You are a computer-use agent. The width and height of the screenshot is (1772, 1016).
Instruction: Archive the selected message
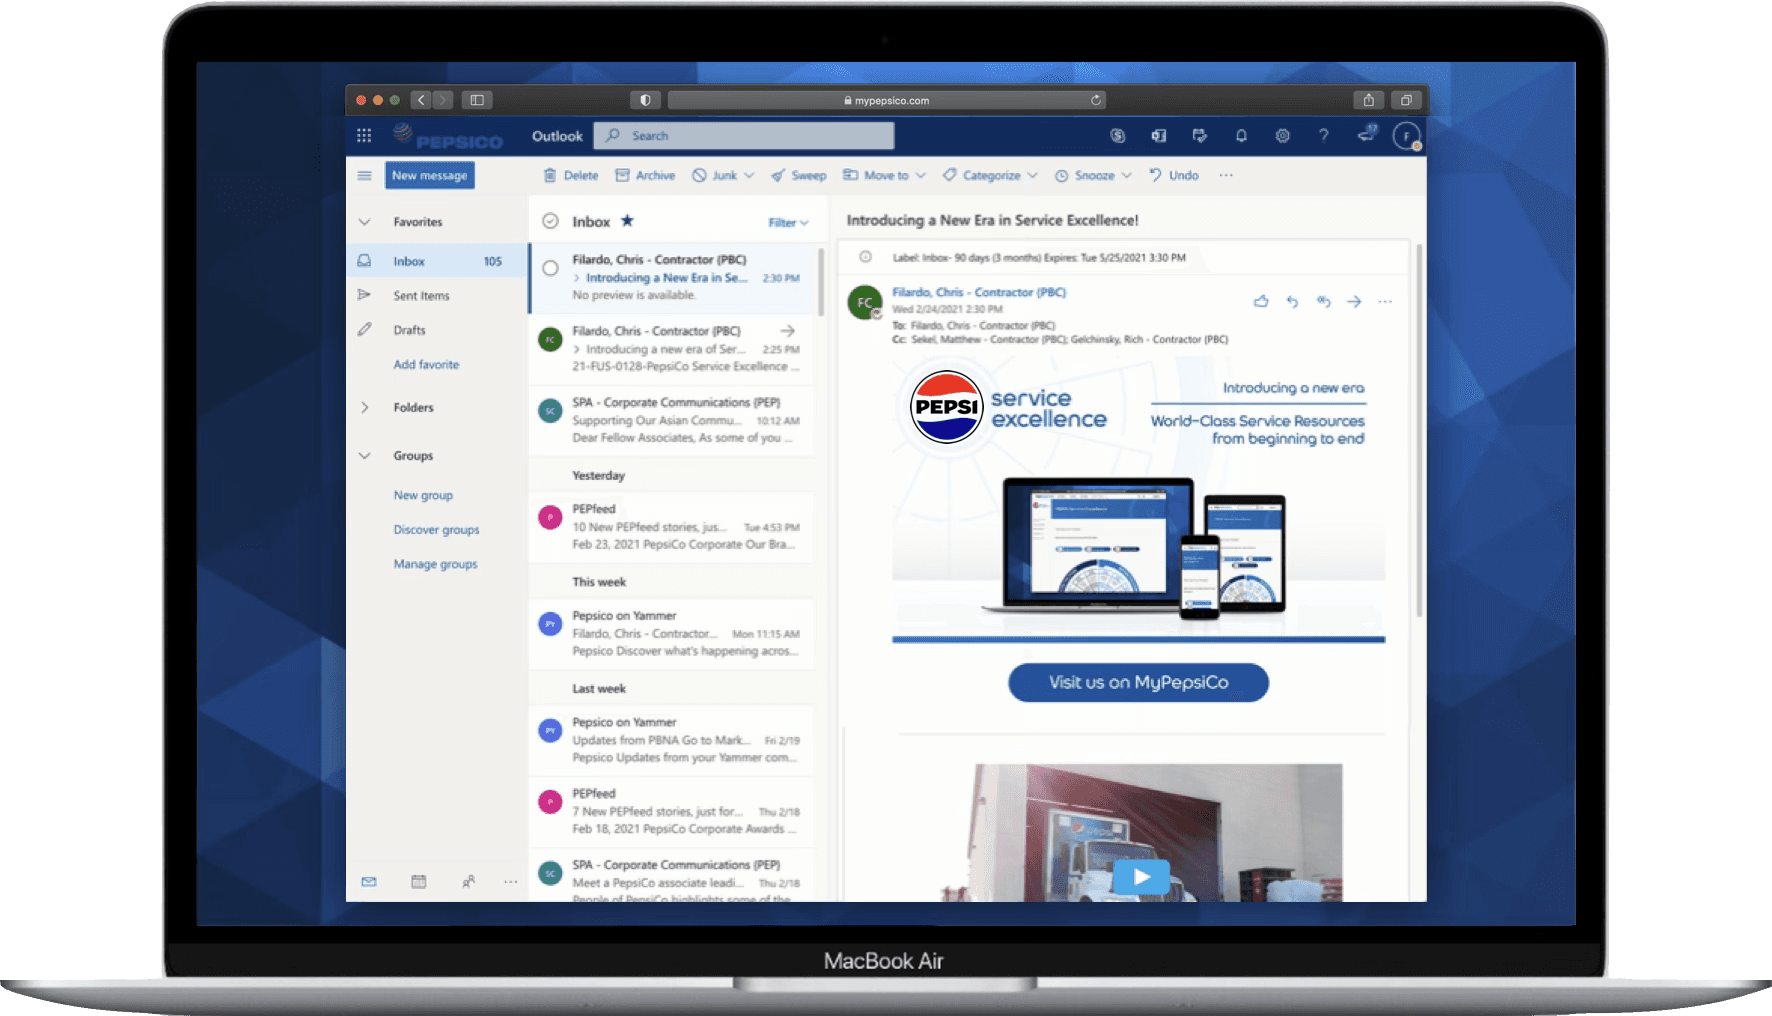tap(645, 176)
